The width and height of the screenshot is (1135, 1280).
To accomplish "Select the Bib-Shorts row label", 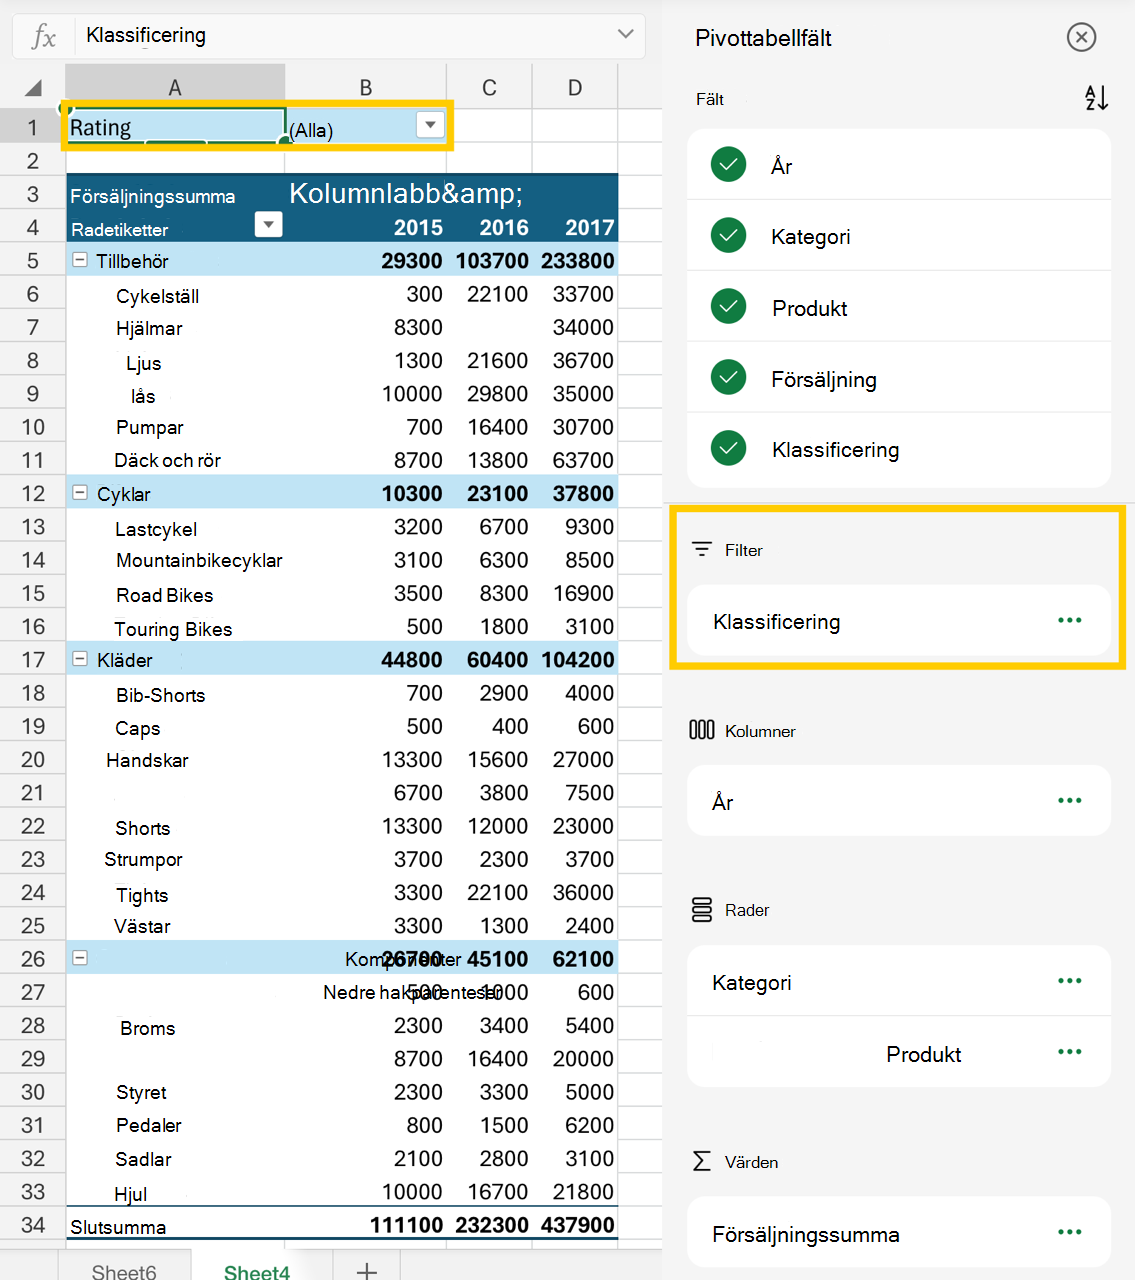I will point(161,695).
